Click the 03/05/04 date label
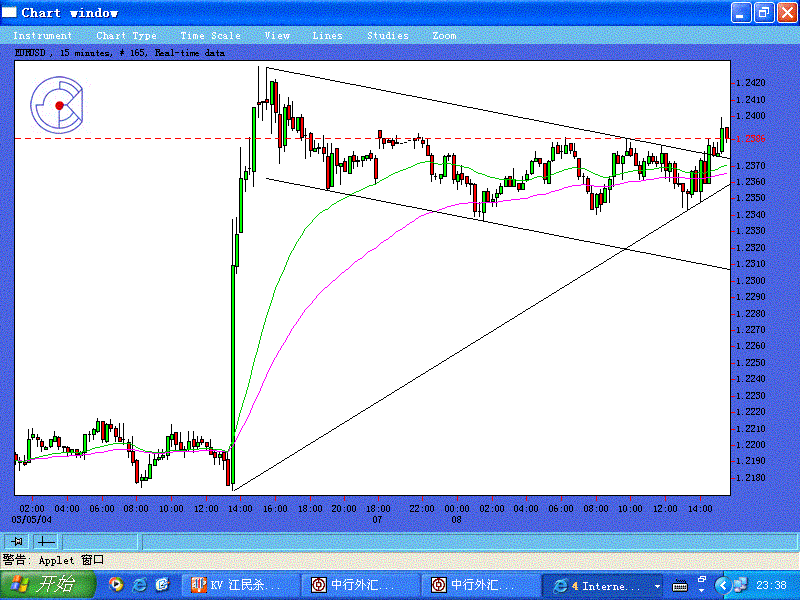800x600 pixels. point(32,520)
